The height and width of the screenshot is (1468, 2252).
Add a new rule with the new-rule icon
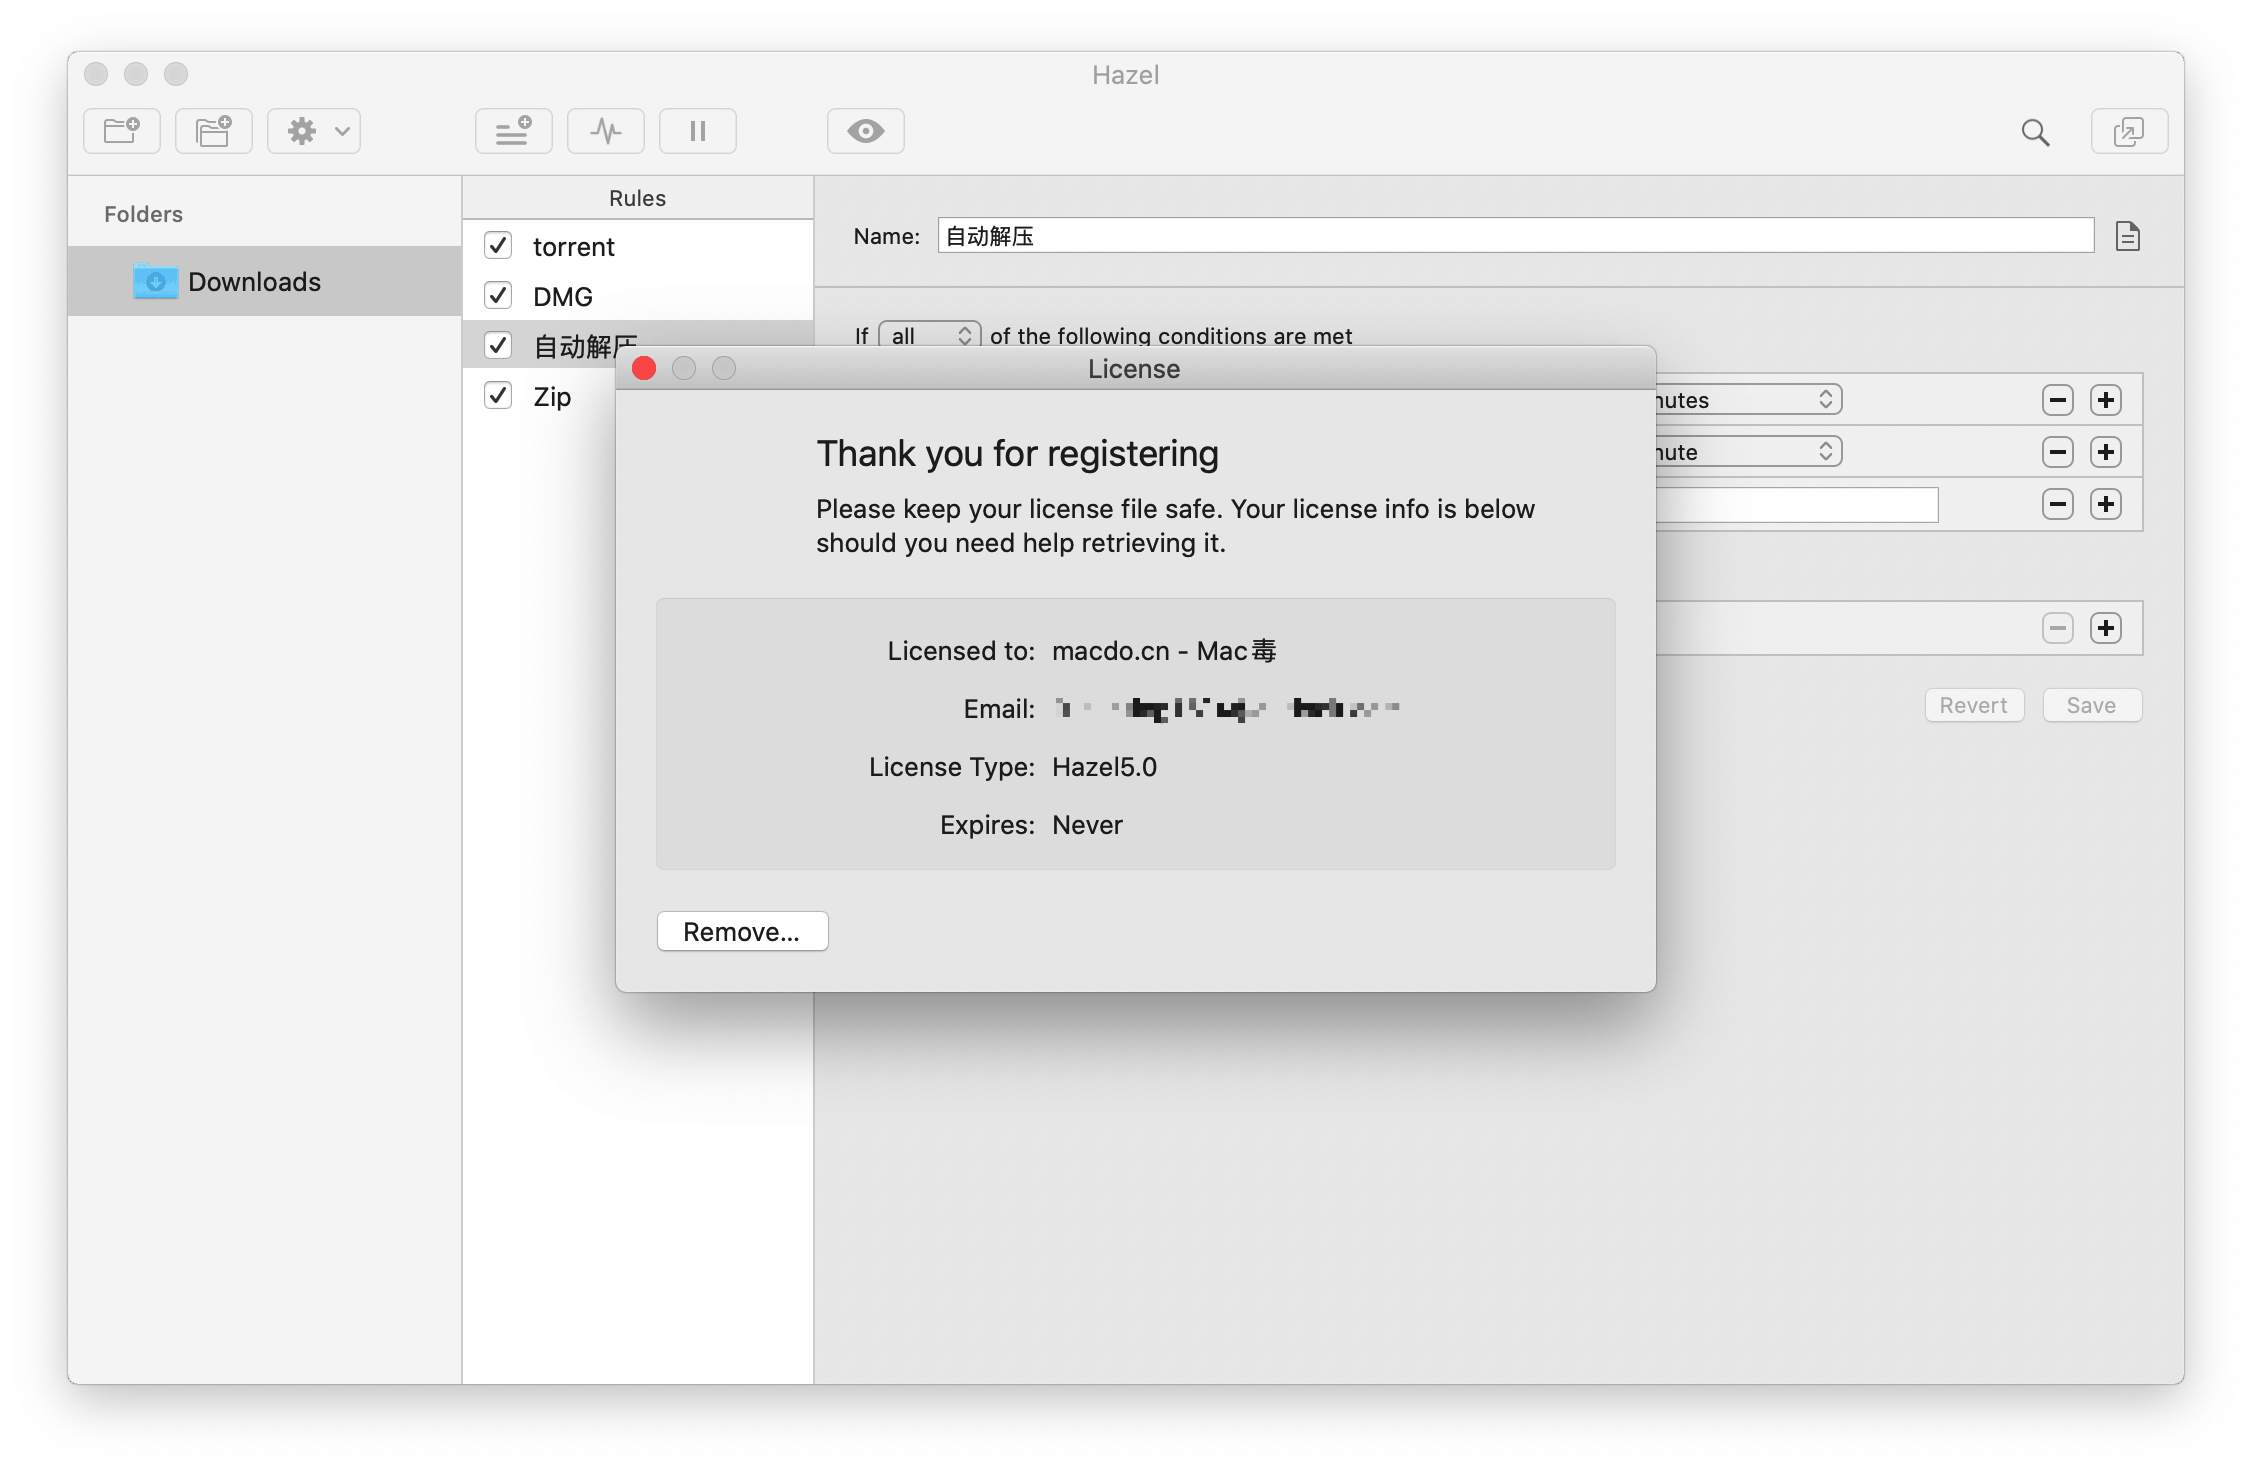point(513,130)
